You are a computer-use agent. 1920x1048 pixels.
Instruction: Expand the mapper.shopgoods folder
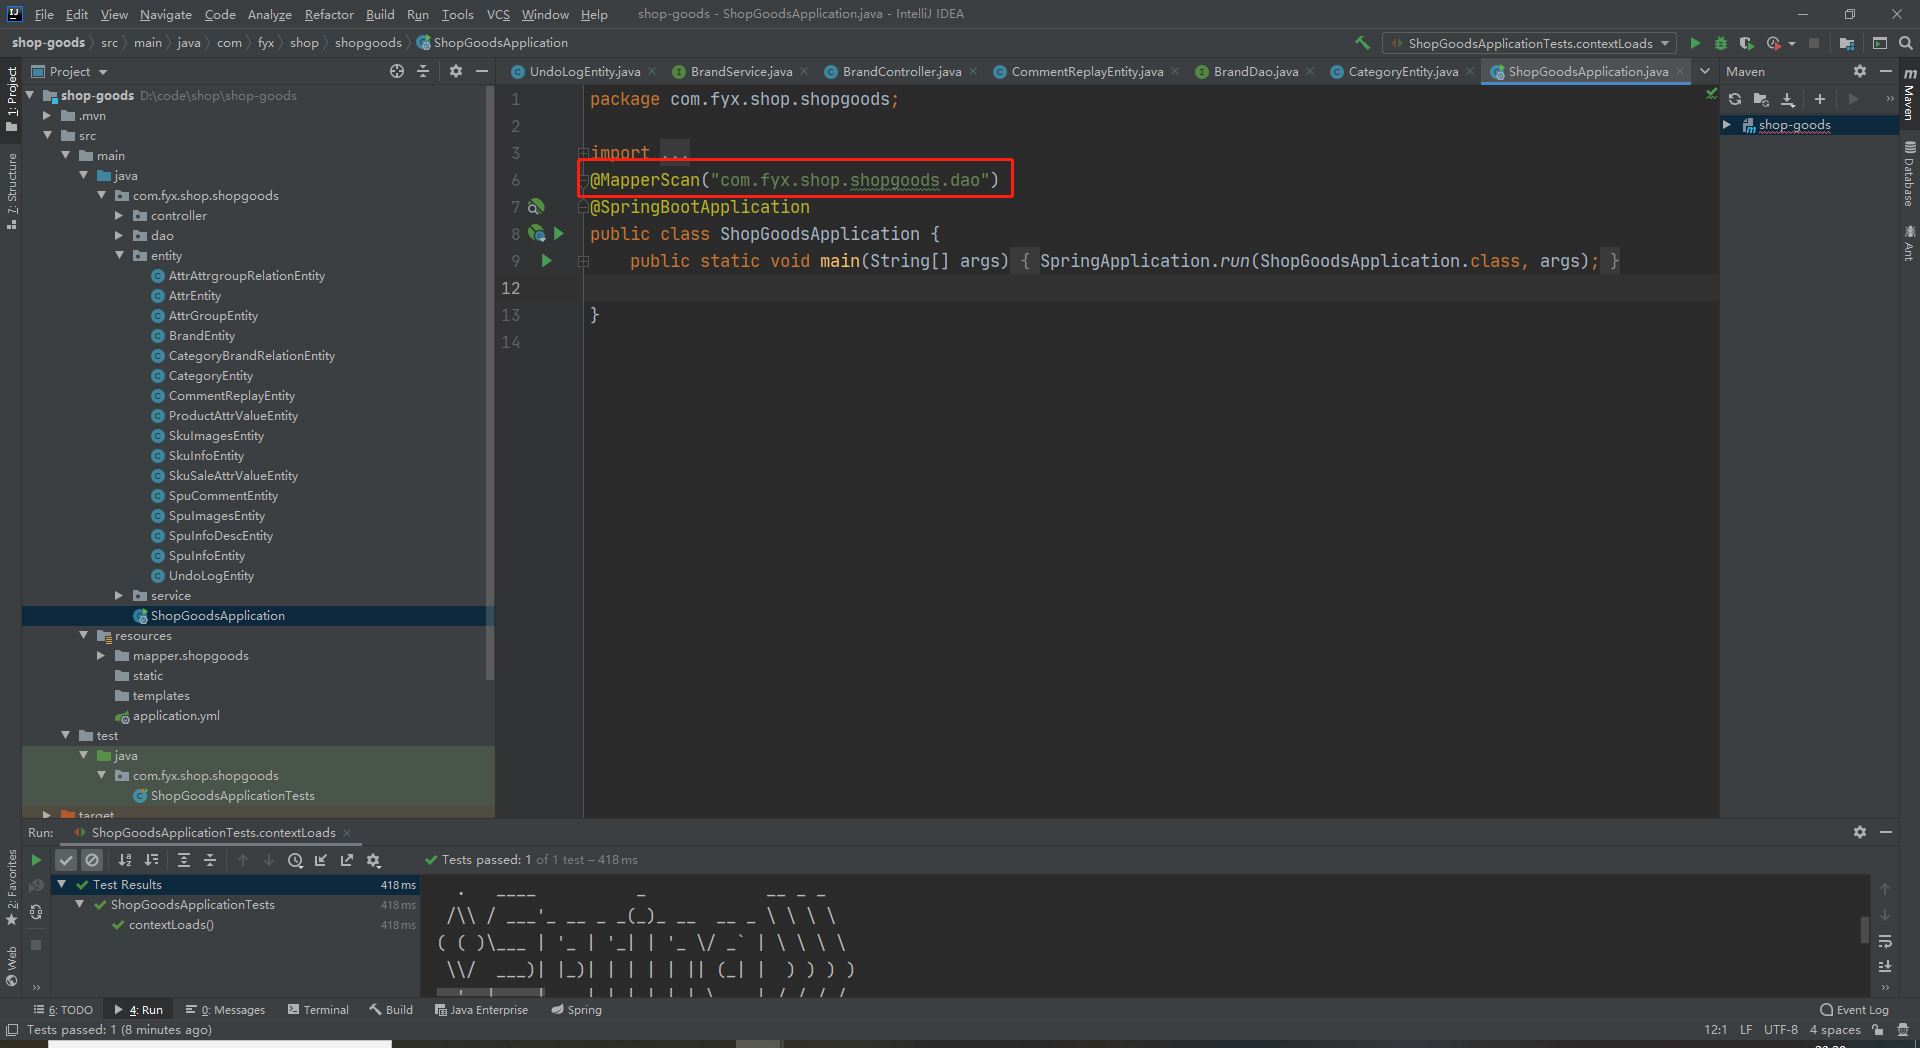click(101, 656)
